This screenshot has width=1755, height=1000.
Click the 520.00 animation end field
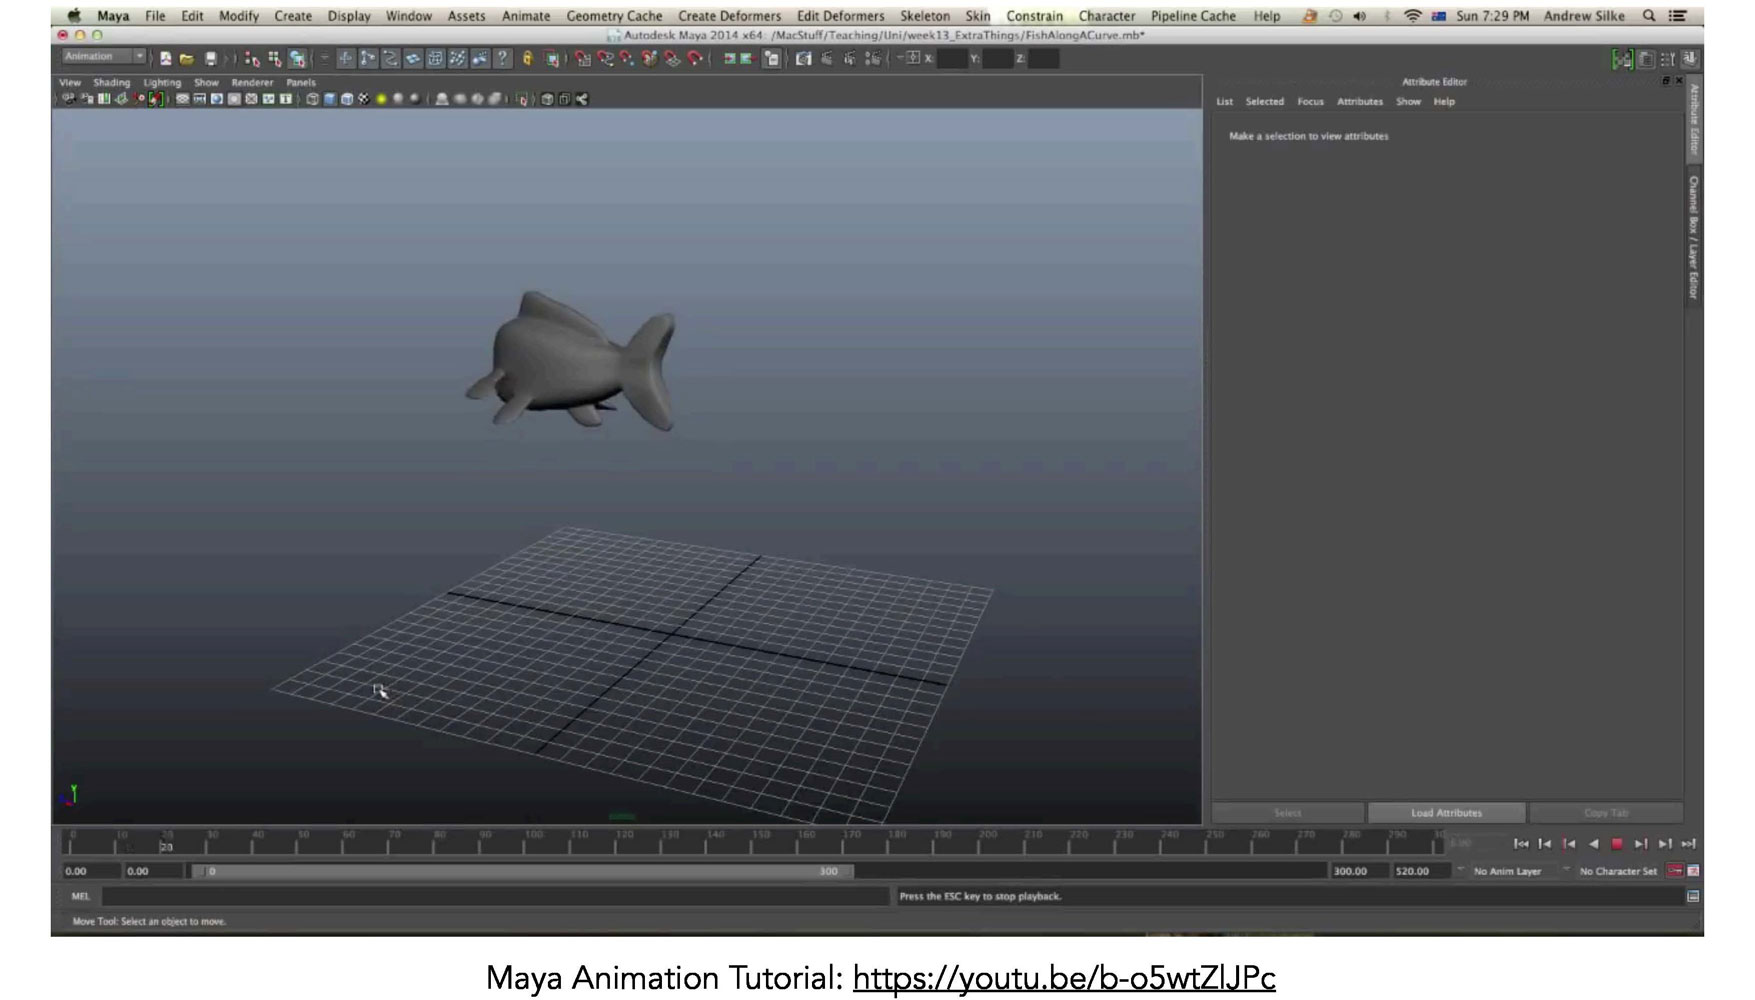pyautogui.click(x=1418, y=871)
